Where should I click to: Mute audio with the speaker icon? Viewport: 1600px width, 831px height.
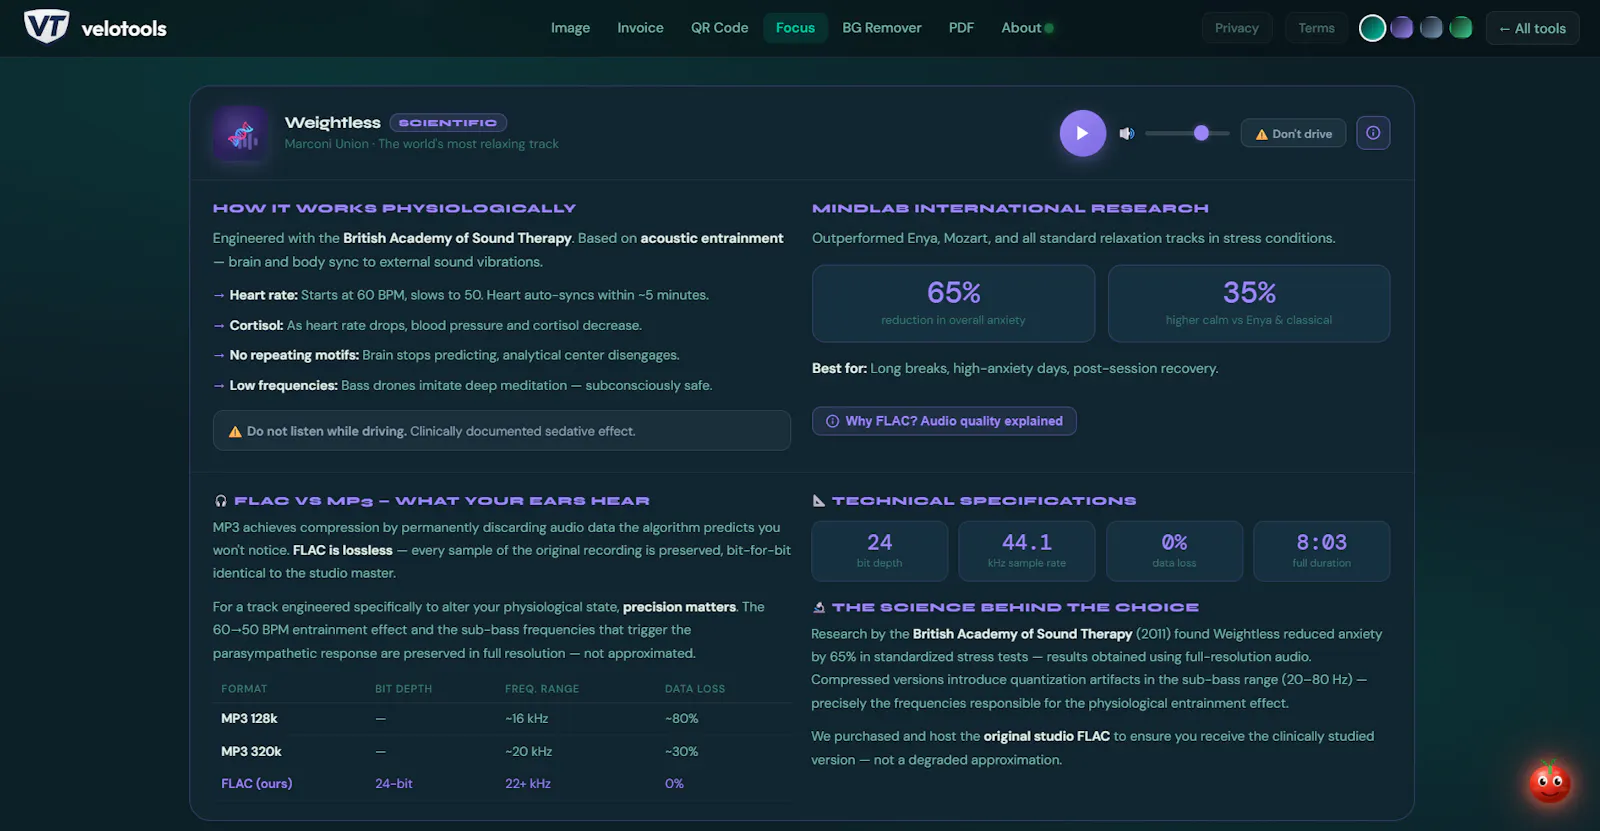pos(1127,133)
